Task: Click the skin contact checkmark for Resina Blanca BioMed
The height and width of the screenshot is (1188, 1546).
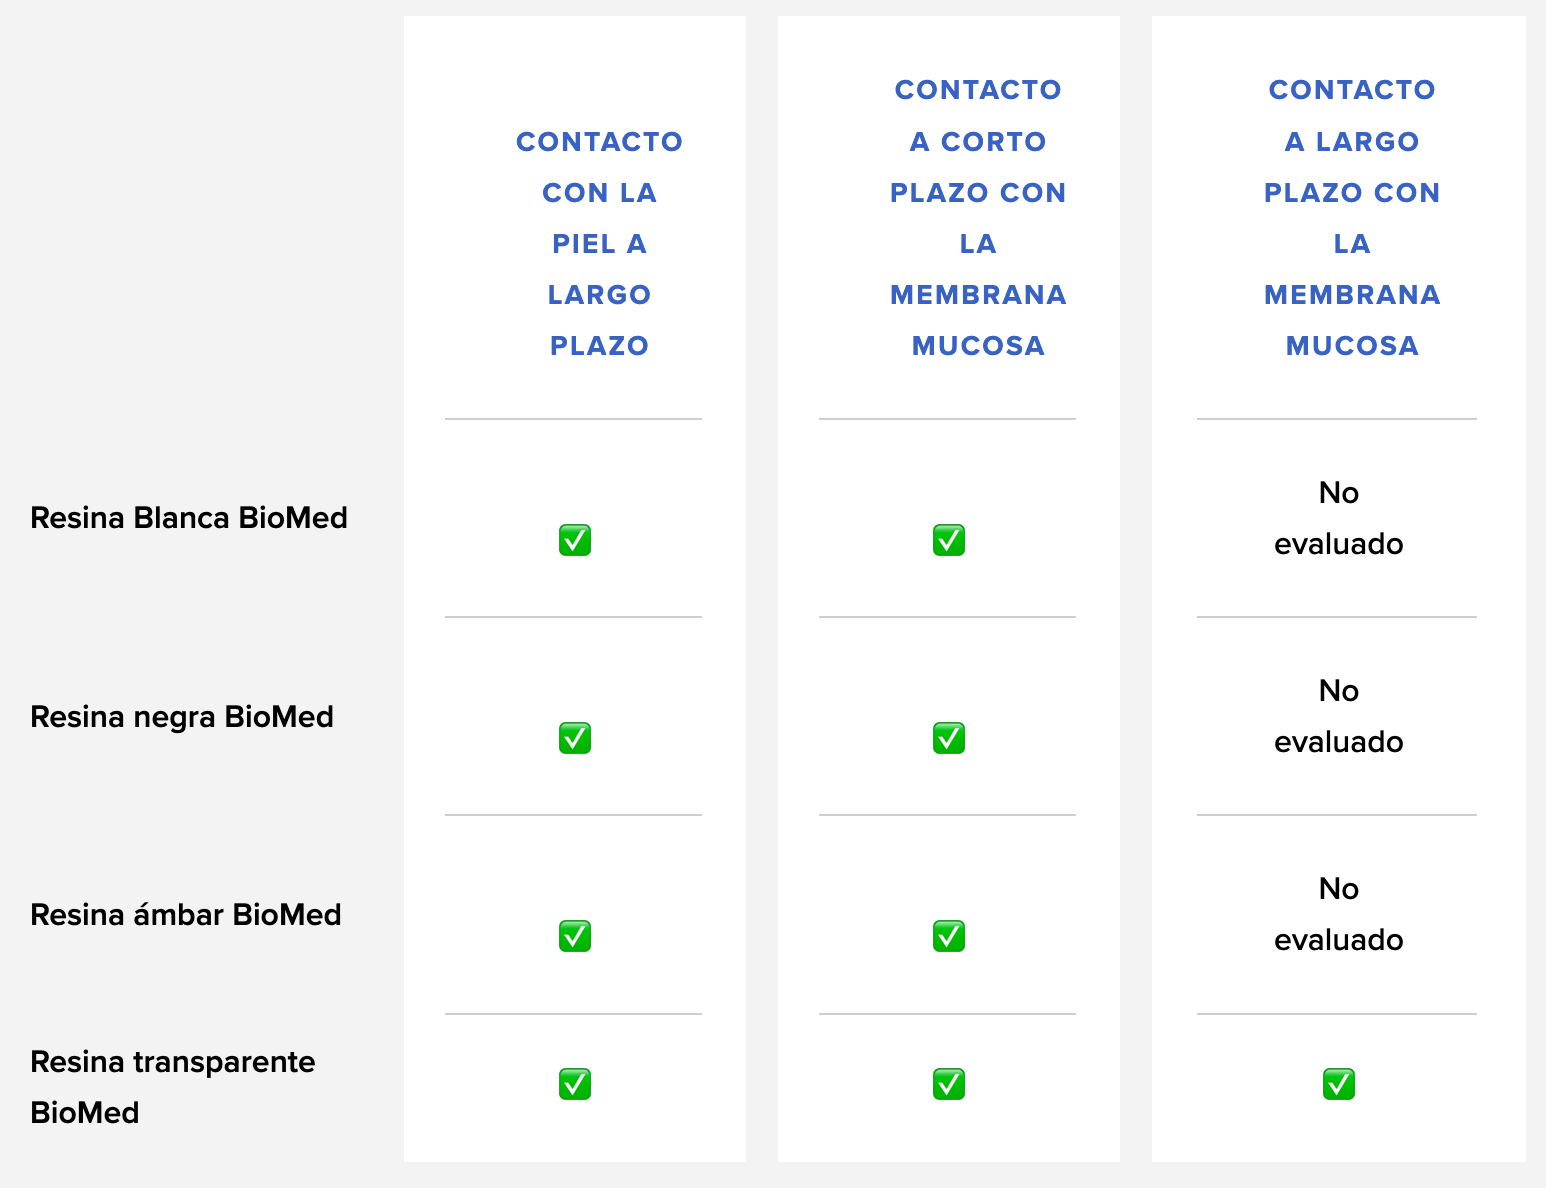Action: point(575,540)
